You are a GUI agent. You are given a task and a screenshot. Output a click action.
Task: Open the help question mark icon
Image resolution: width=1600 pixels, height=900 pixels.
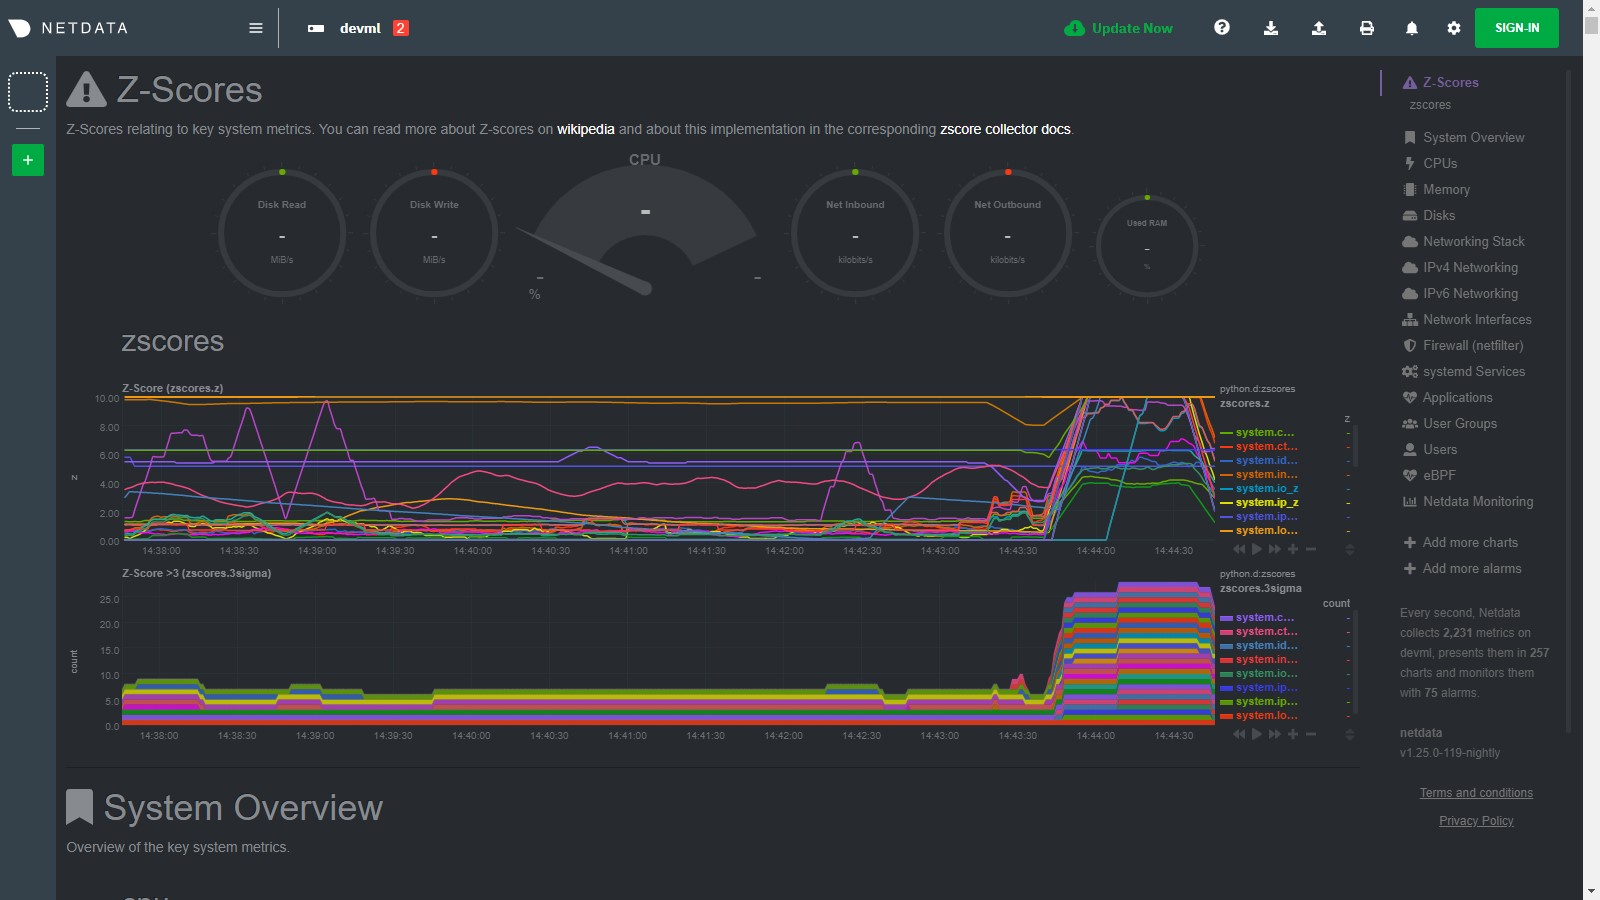(x=1222, y=28)
